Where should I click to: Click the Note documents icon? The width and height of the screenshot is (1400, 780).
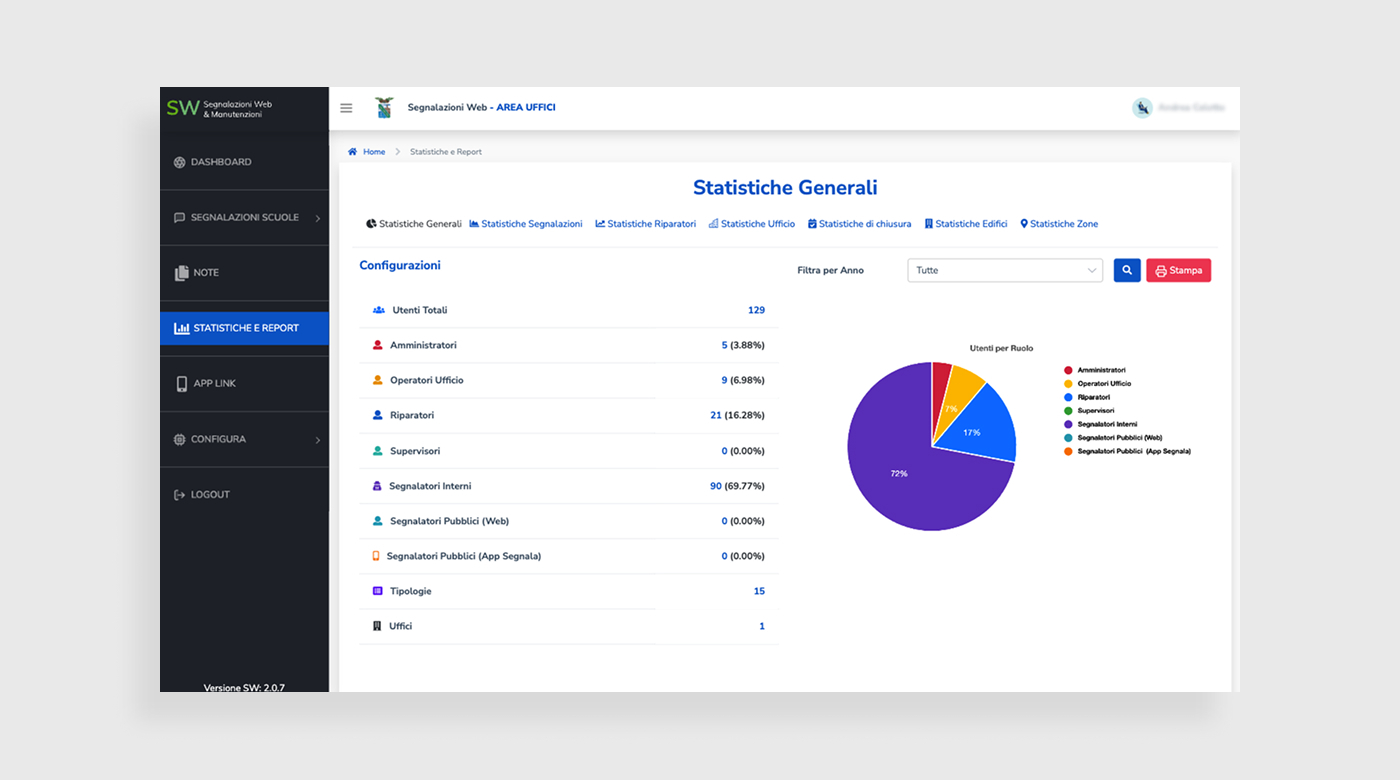181,273
